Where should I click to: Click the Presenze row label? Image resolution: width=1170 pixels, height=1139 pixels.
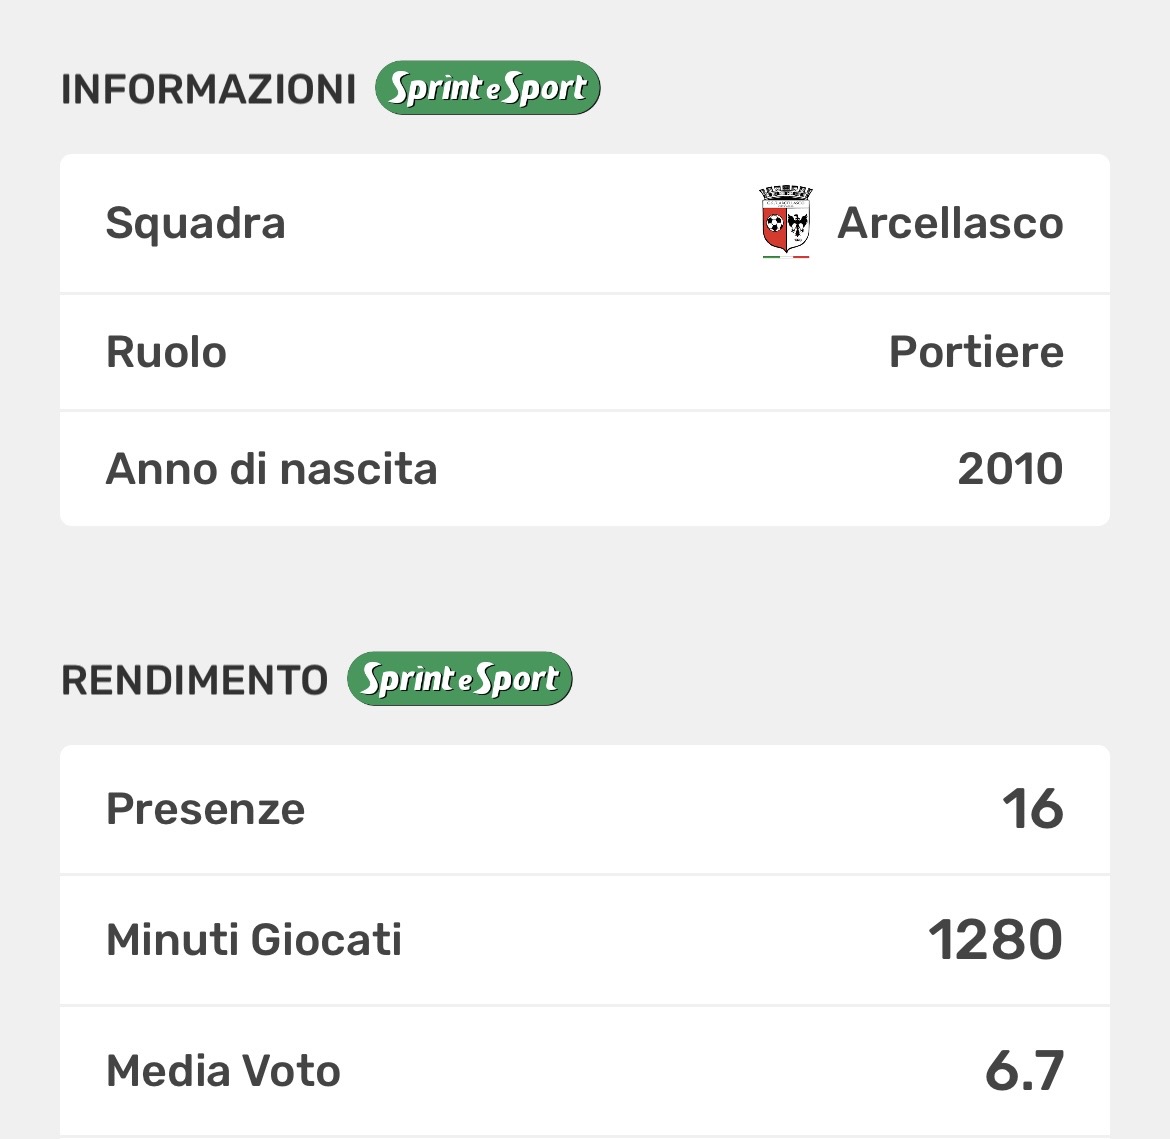pyautogui.click(x=206, y=809)
